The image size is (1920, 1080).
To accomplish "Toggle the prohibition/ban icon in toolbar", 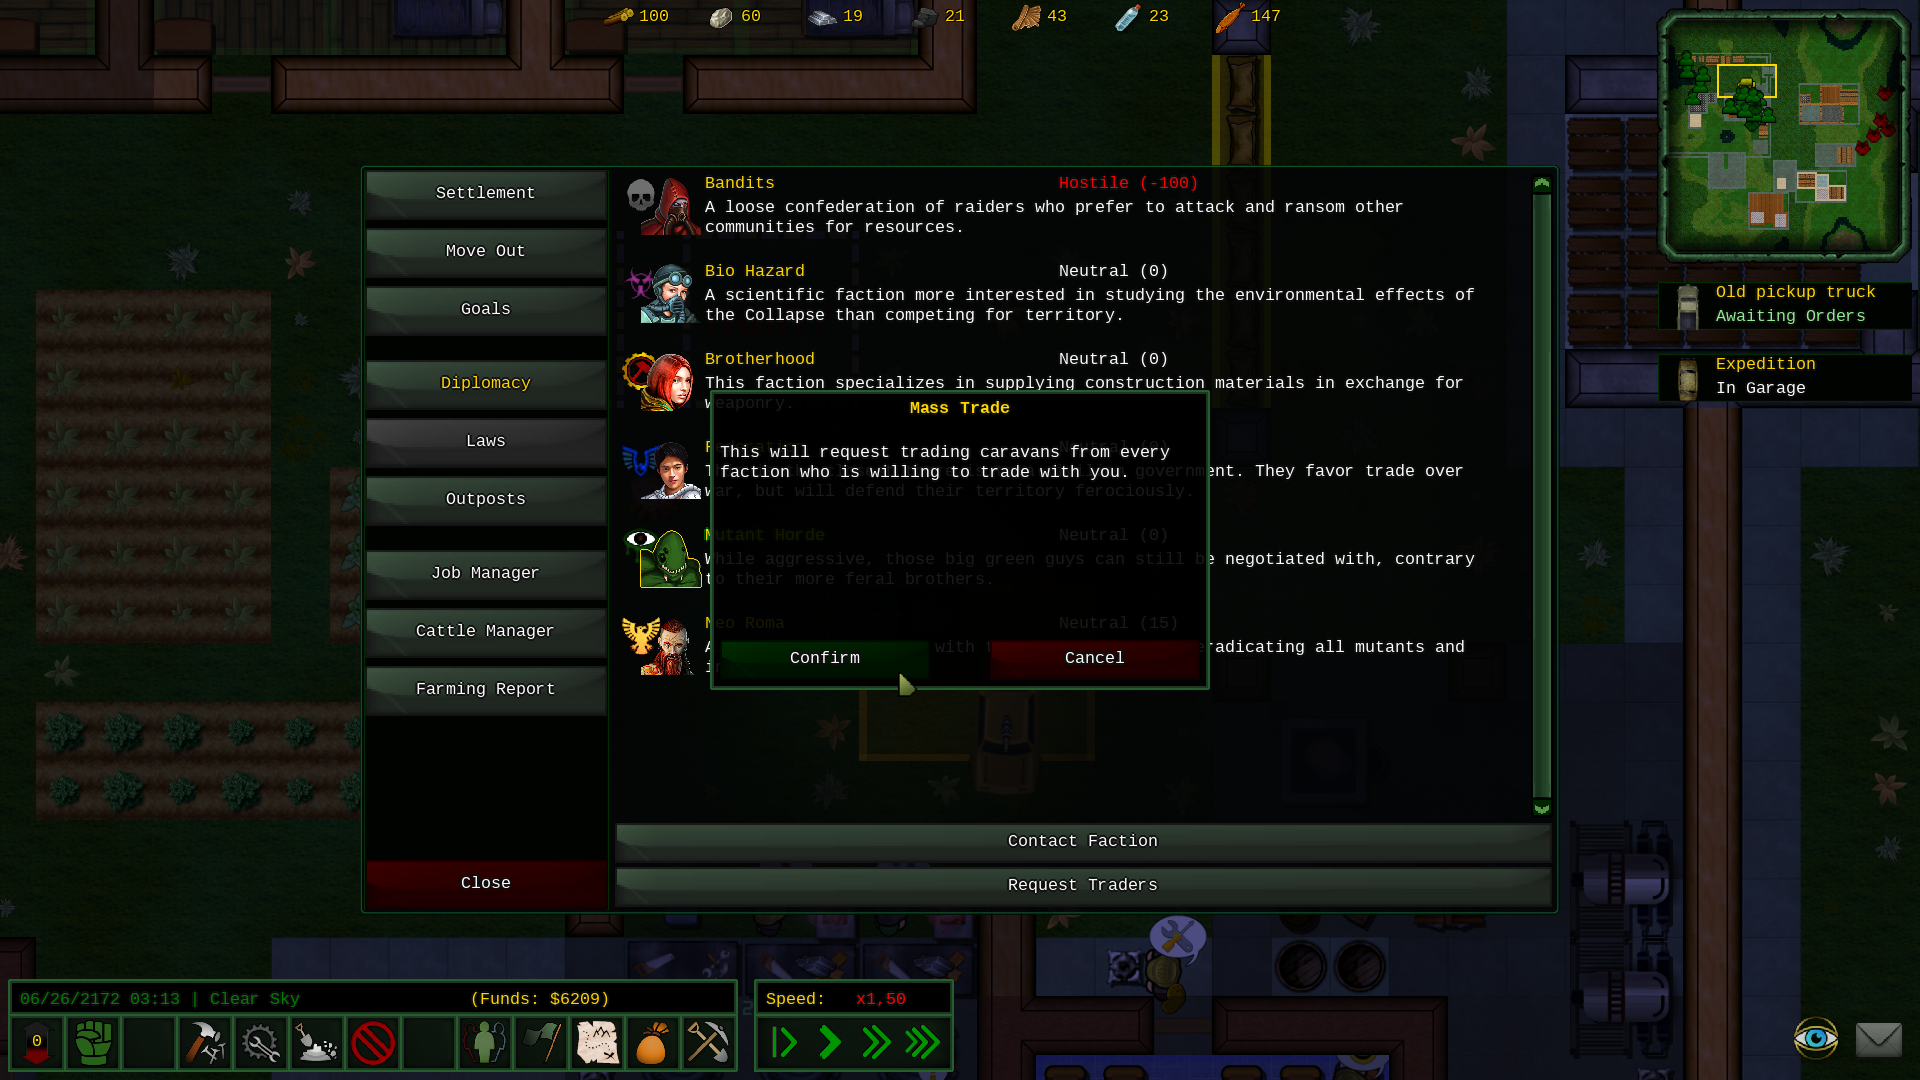I will click(x=373, y=1042).
